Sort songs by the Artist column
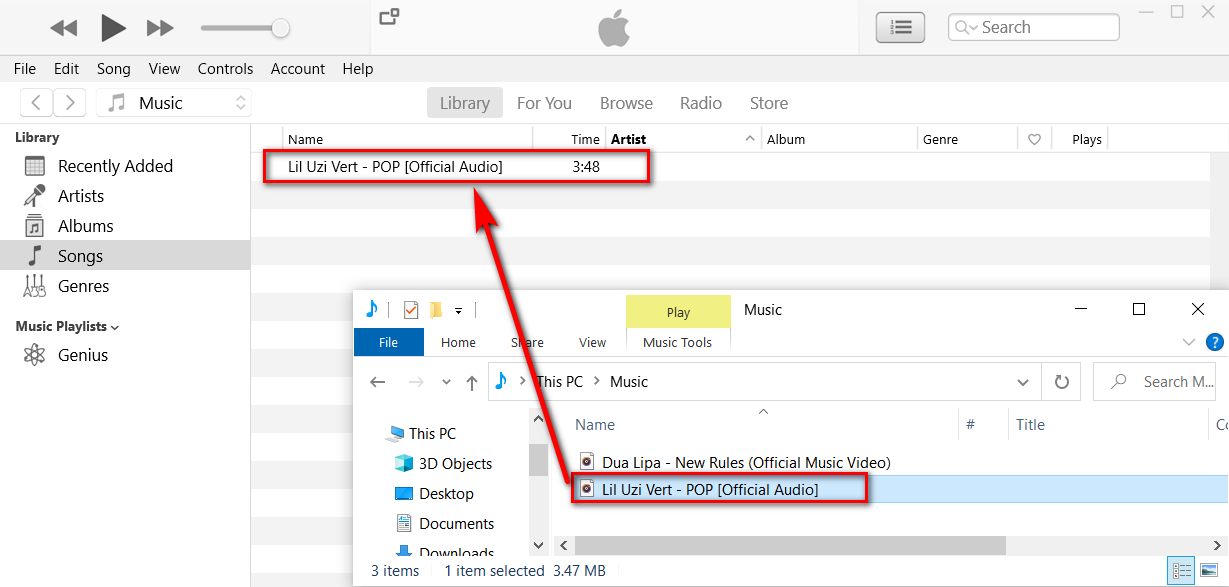The height and width of the screenshot is (587, 1229). (x=629, y=139)
